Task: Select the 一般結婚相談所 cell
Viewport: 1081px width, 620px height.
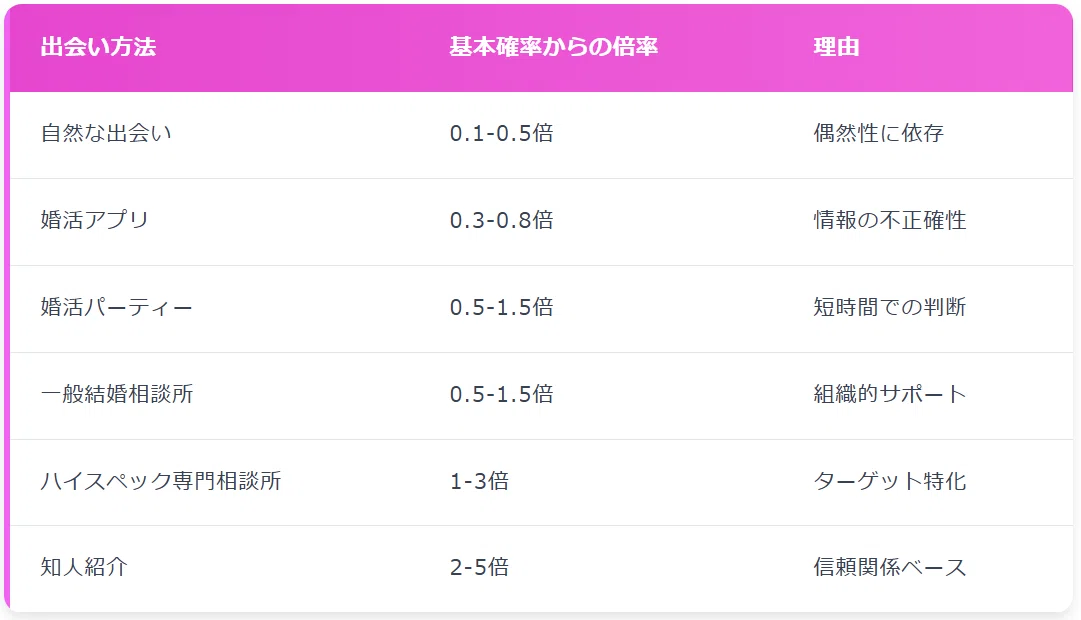Action: coord(117,394)
